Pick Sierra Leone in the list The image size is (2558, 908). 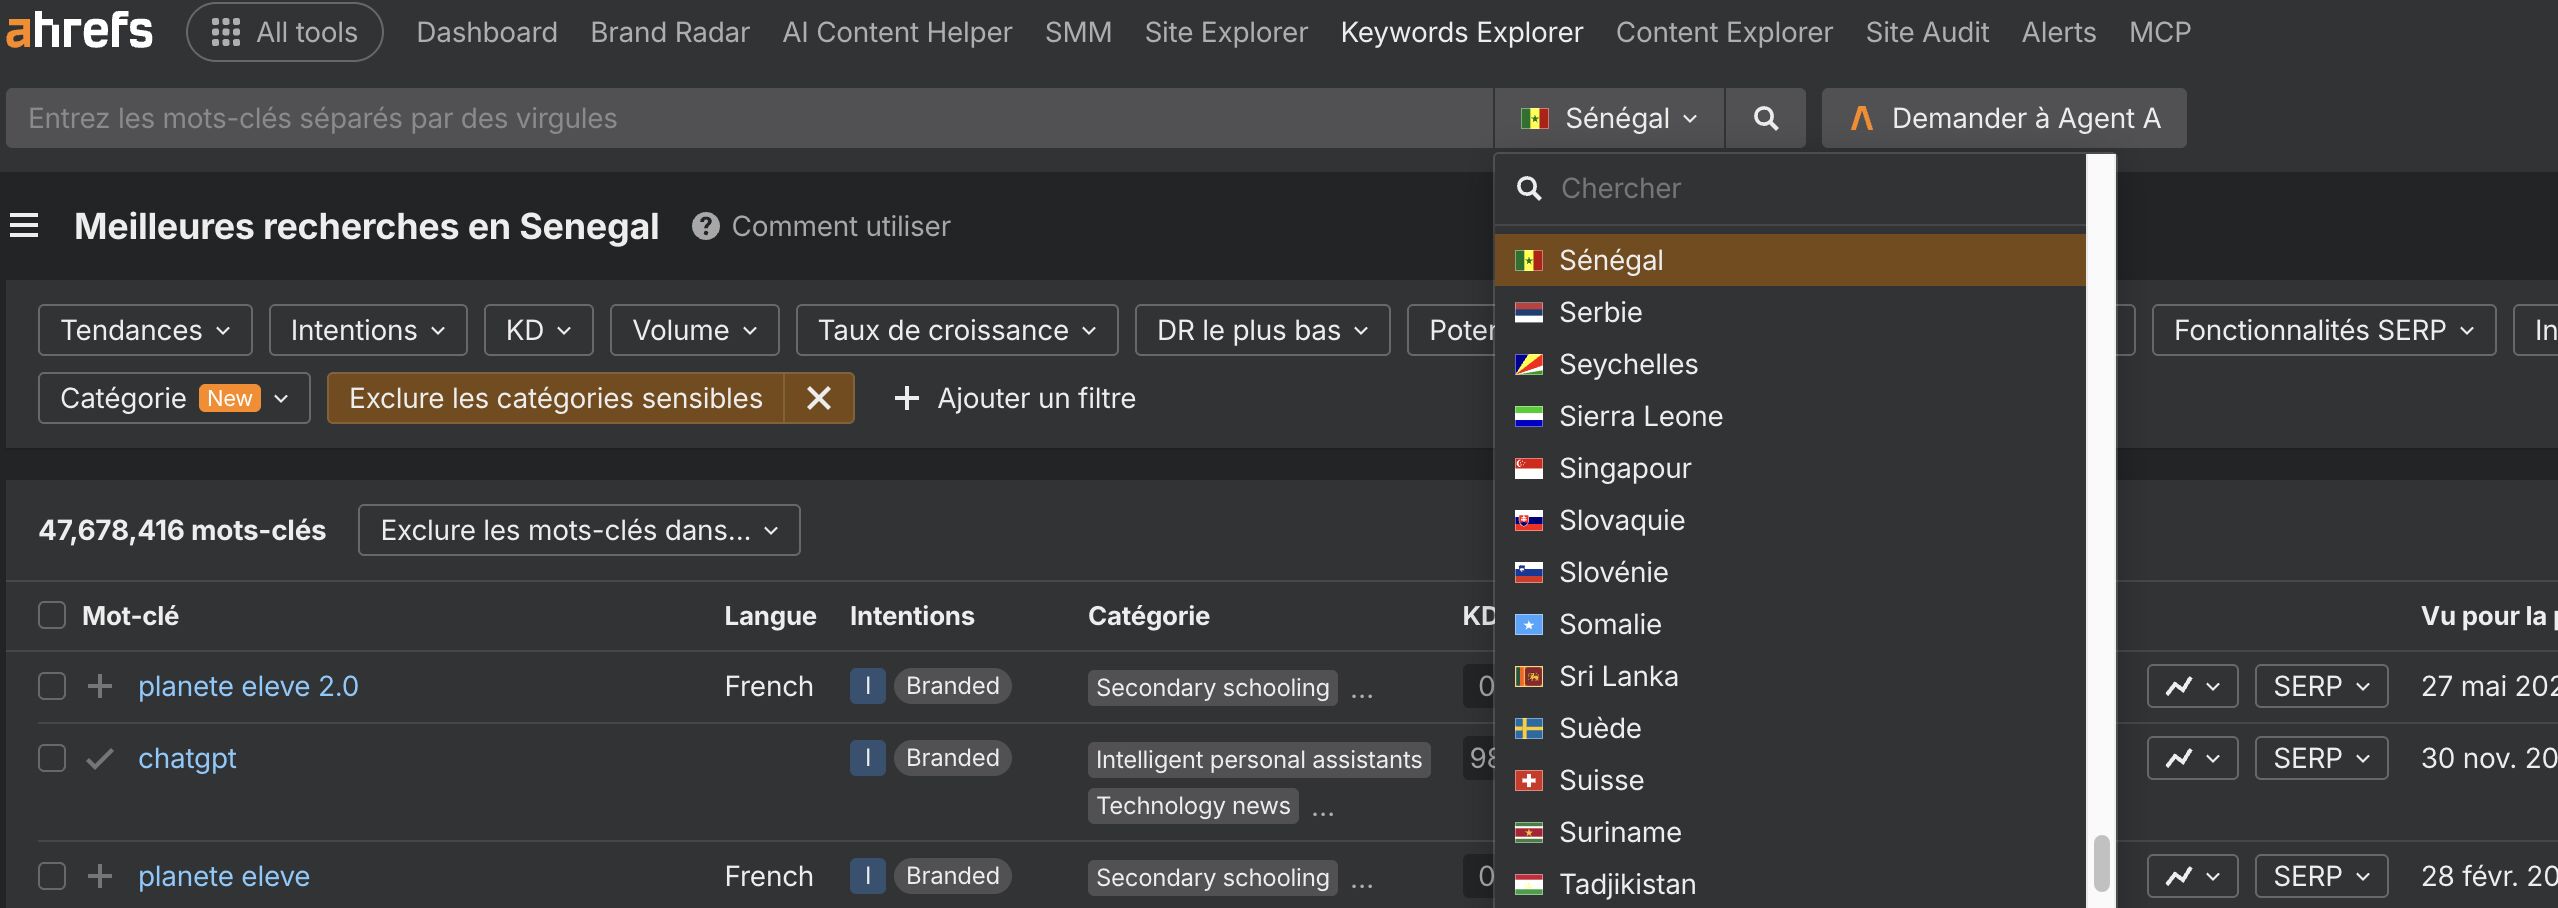pos(1790,416)
